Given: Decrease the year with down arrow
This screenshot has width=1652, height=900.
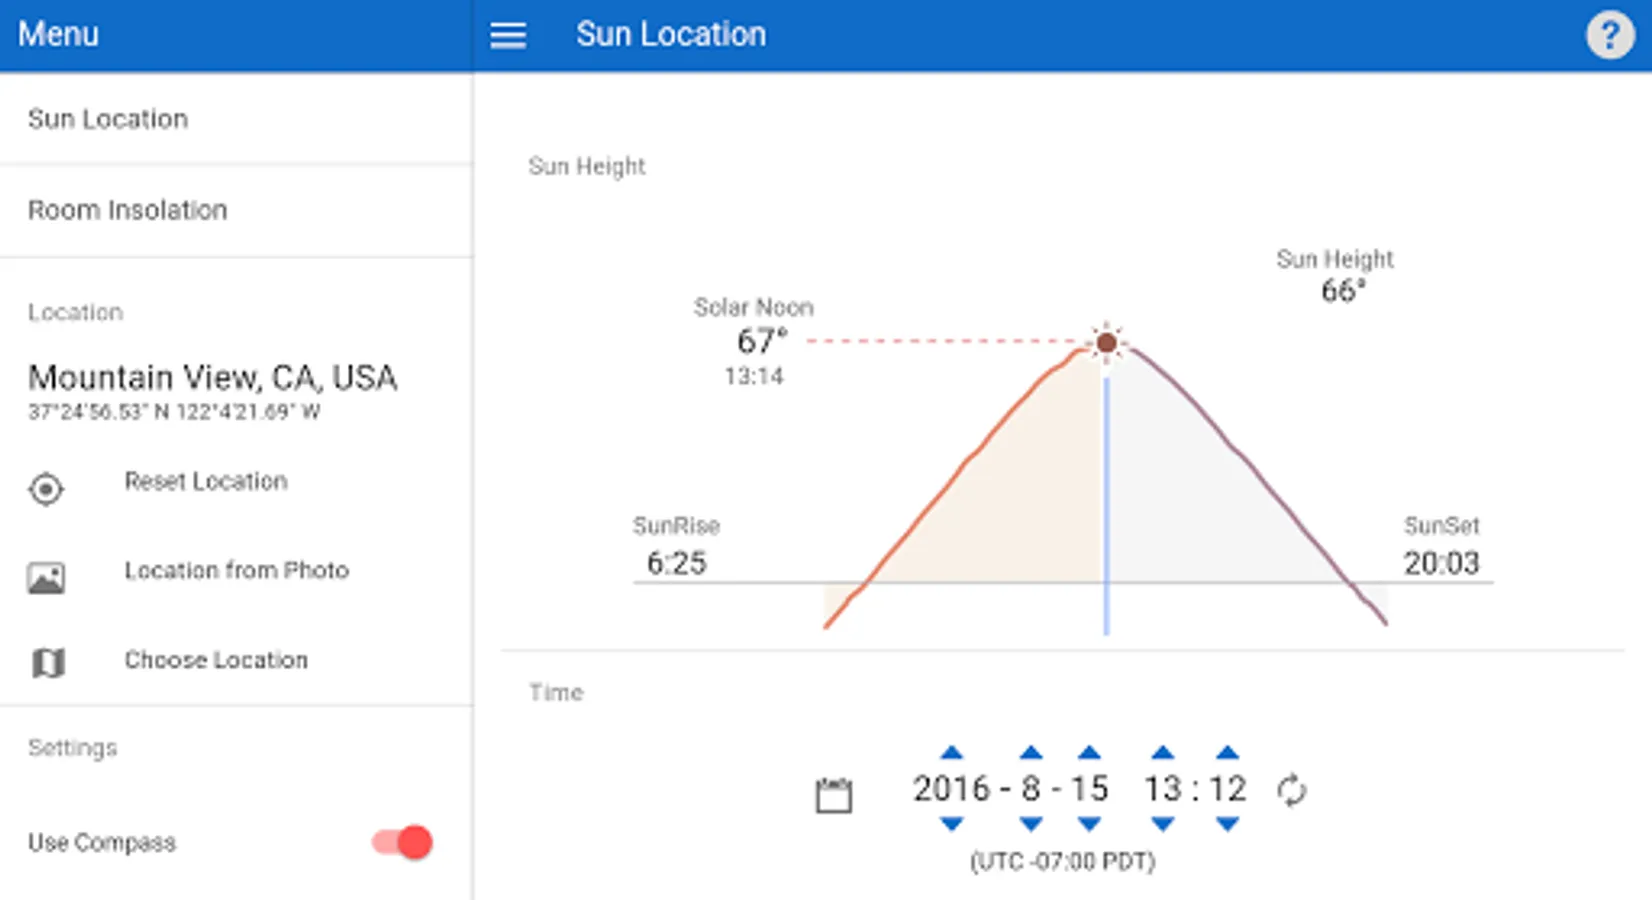Looking at the screenshot, I should point(952,825).
